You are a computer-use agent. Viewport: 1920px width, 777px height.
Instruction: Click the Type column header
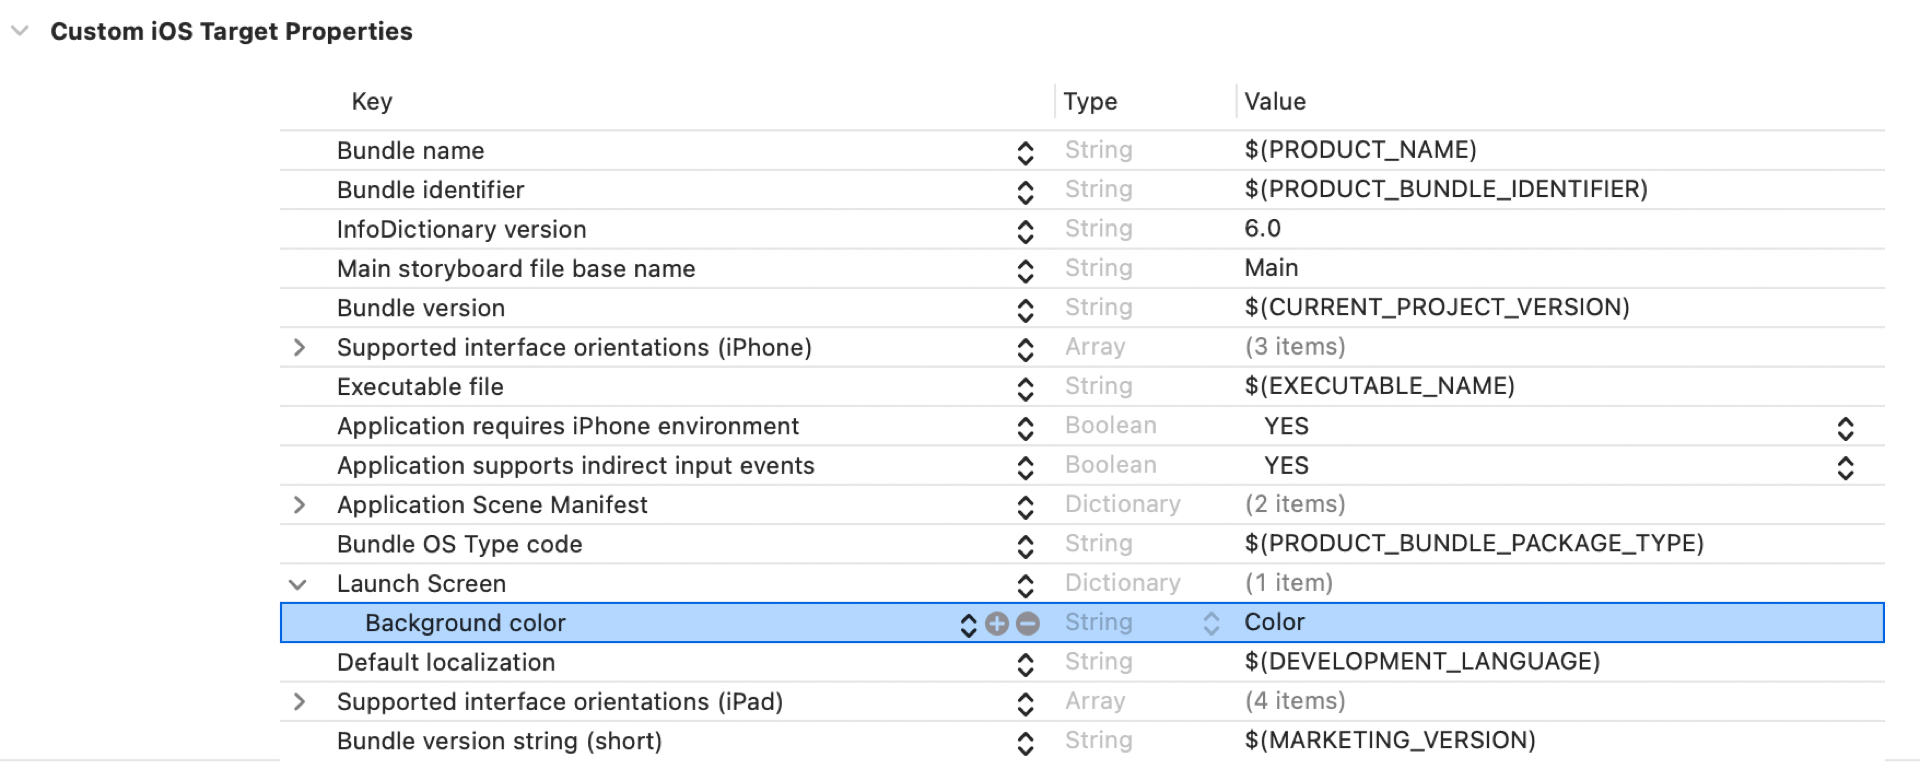[x=1090, y=102]
